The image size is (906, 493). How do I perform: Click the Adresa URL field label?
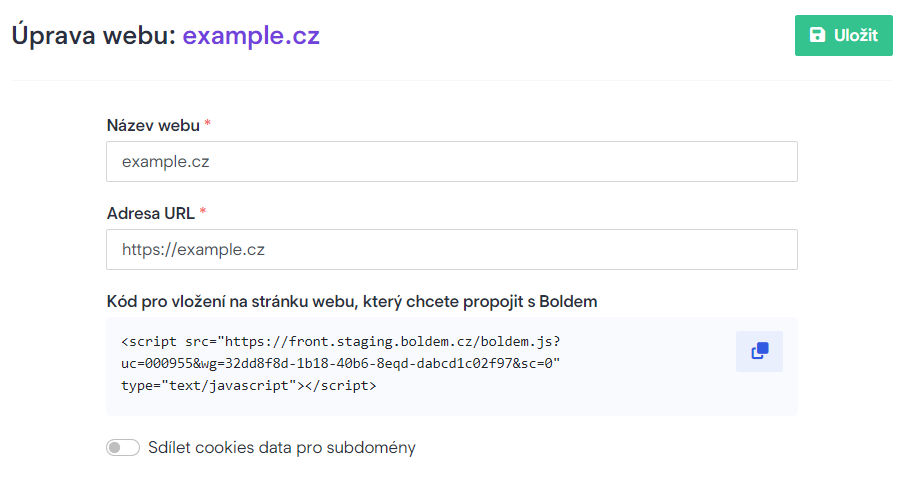151,213
